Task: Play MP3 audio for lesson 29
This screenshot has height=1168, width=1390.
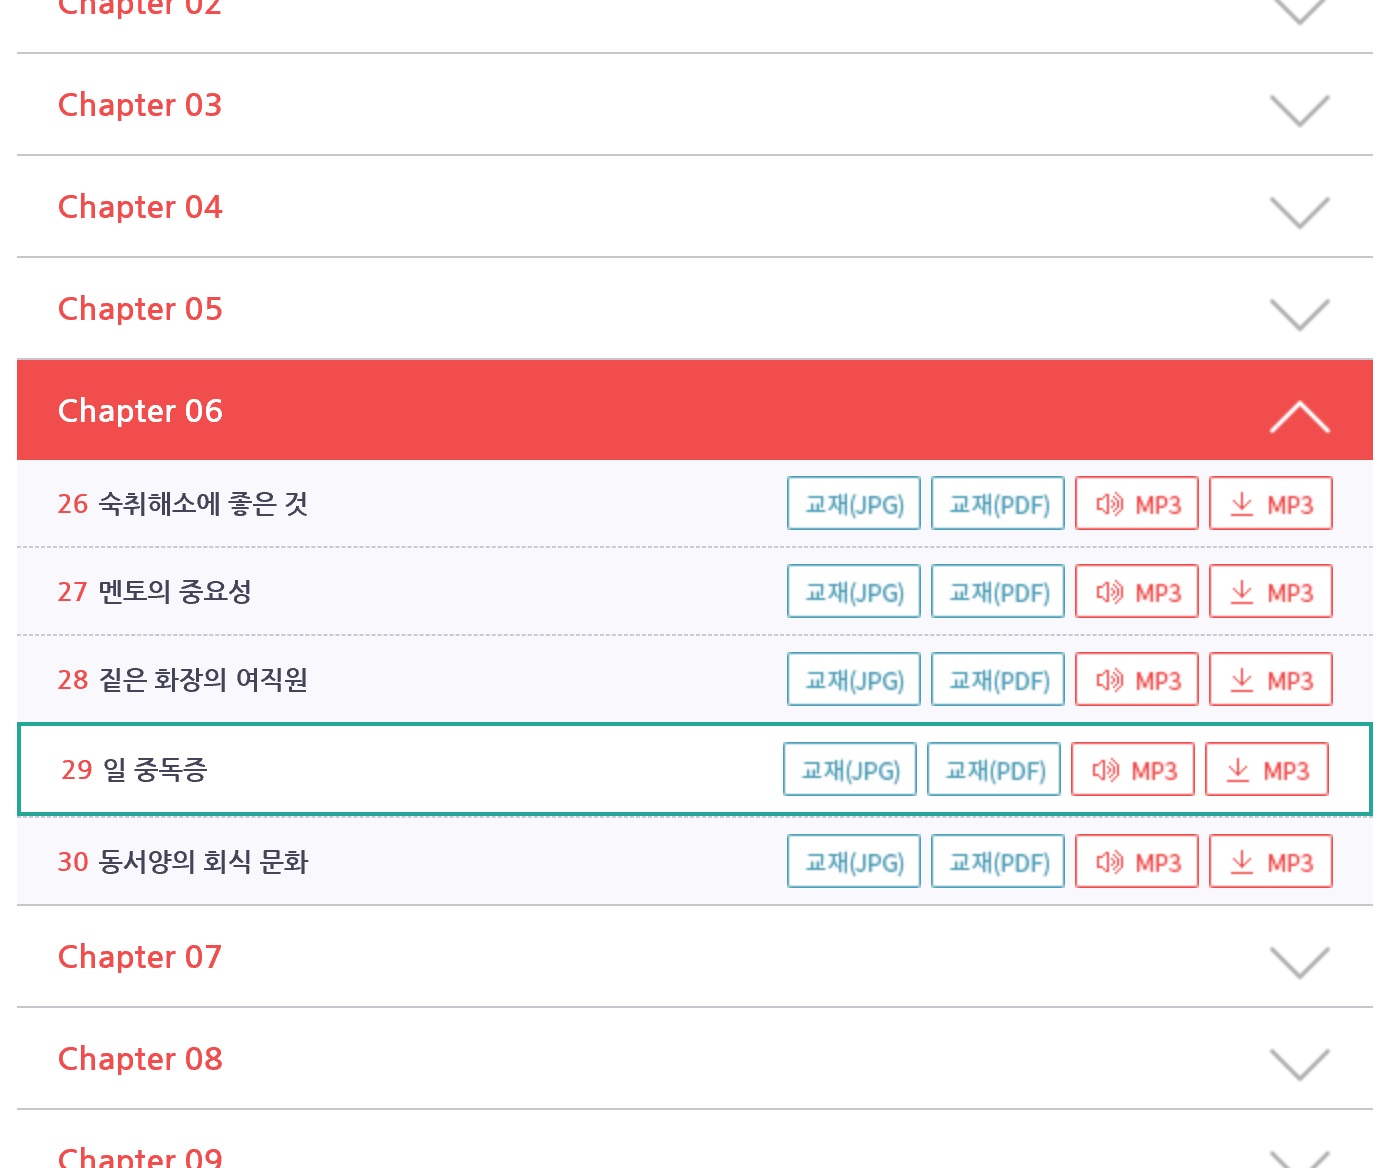Action: [1132, 770]
